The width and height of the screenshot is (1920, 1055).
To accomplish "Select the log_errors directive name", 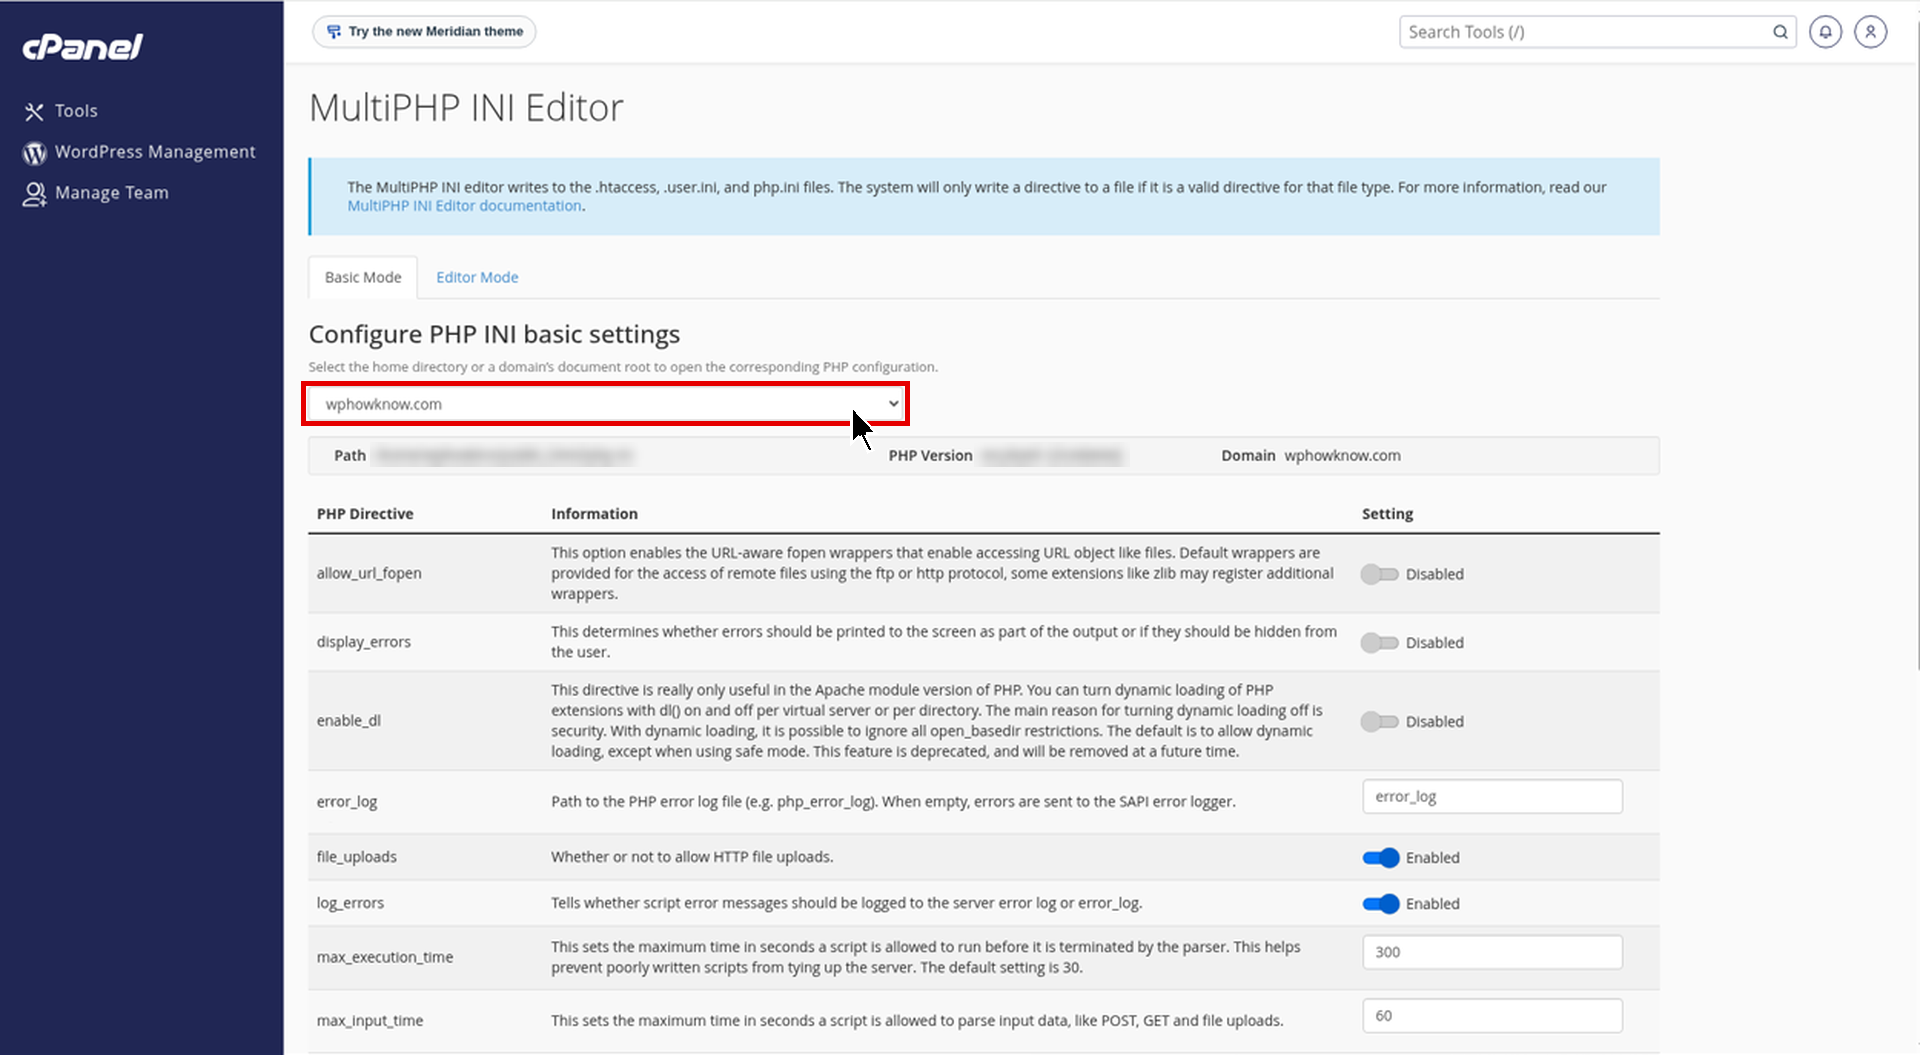I will click(350, 903).
